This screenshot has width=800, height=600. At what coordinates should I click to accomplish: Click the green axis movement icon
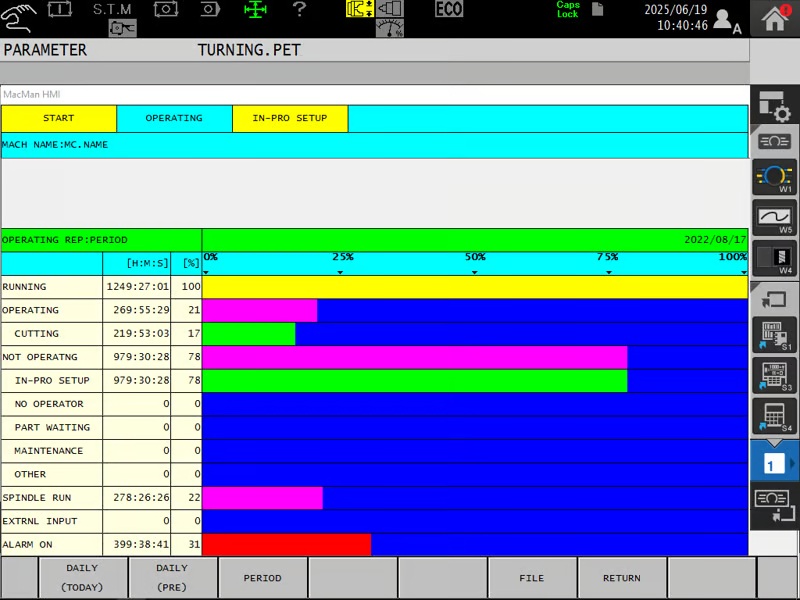(256, 10)
